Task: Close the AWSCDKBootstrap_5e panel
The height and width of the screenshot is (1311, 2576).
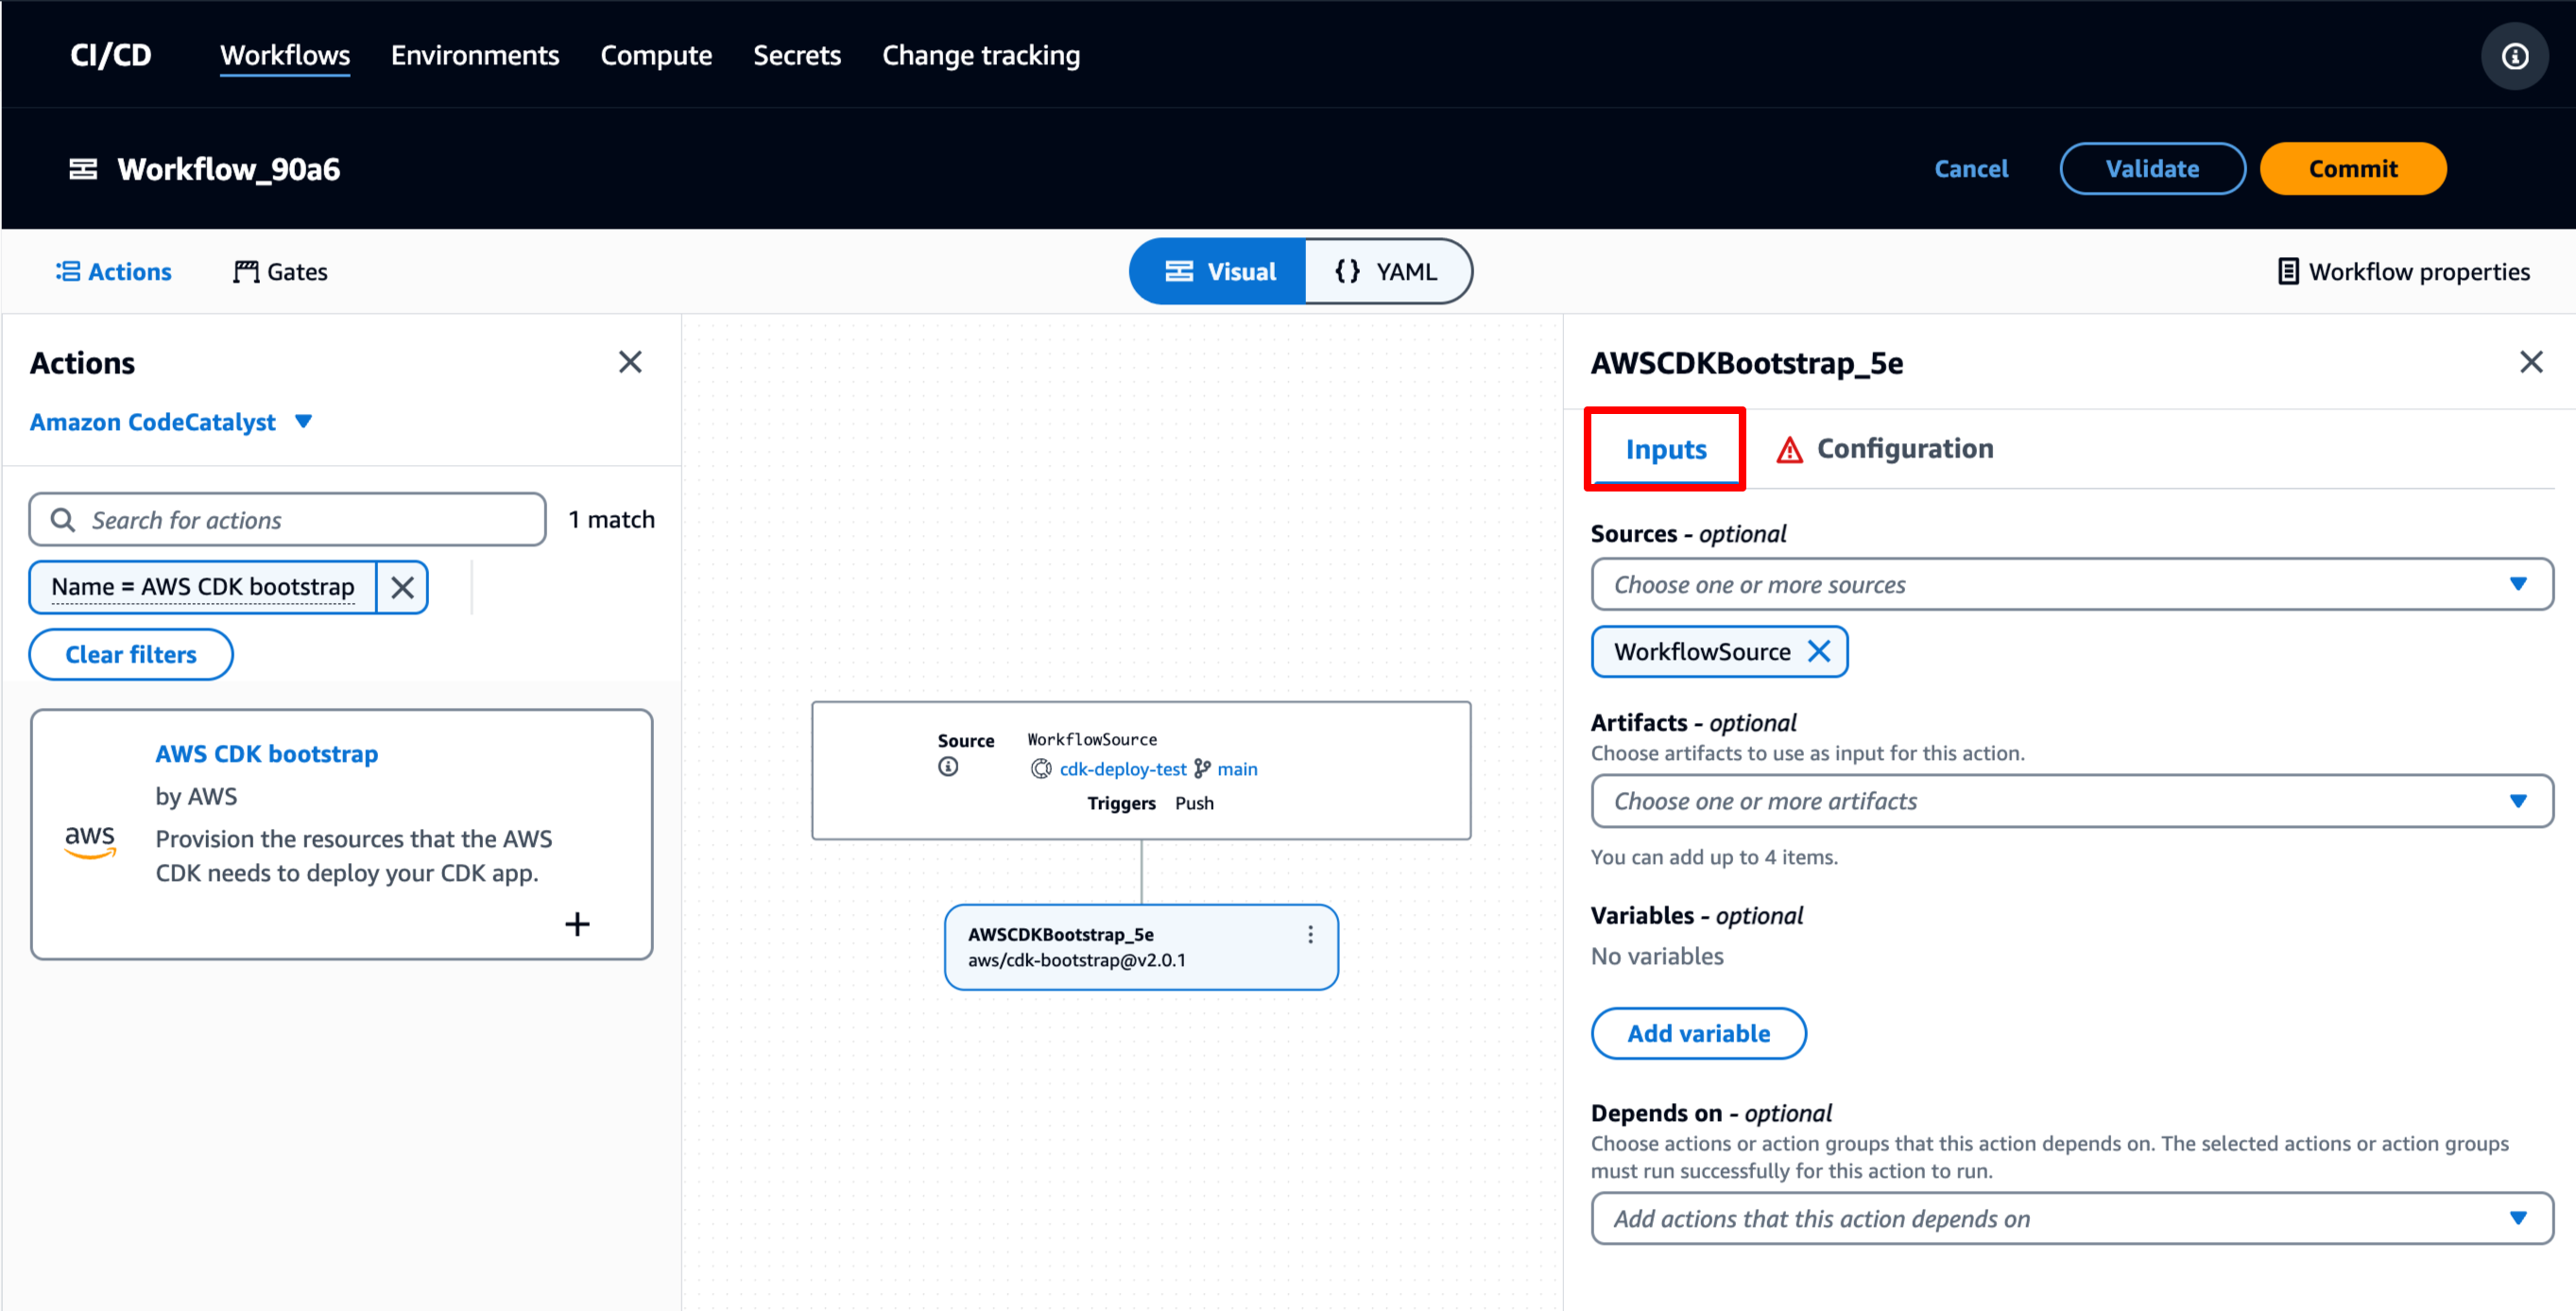Action: point(2531,362)
